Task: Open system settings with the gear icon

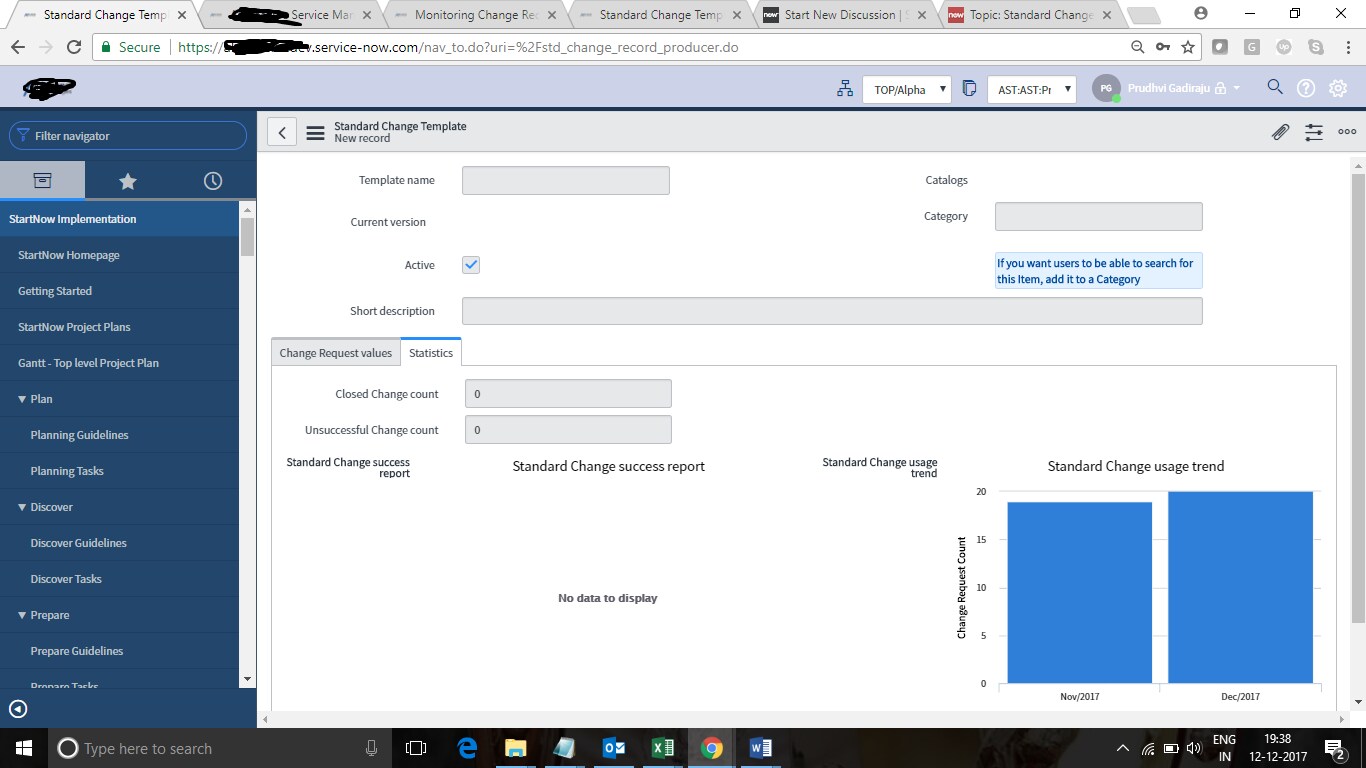Action: coord(1338,88)
